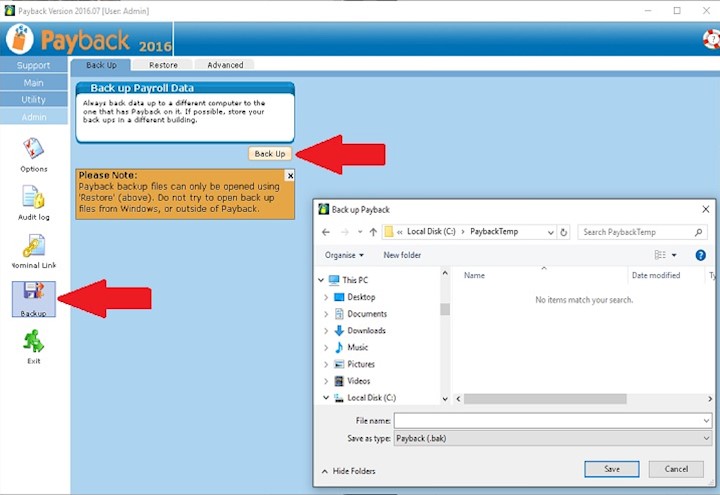Viewport: 720px width, 495px height.
Task: Select the Backup icon in sidebar
Action: coord(33,296)
